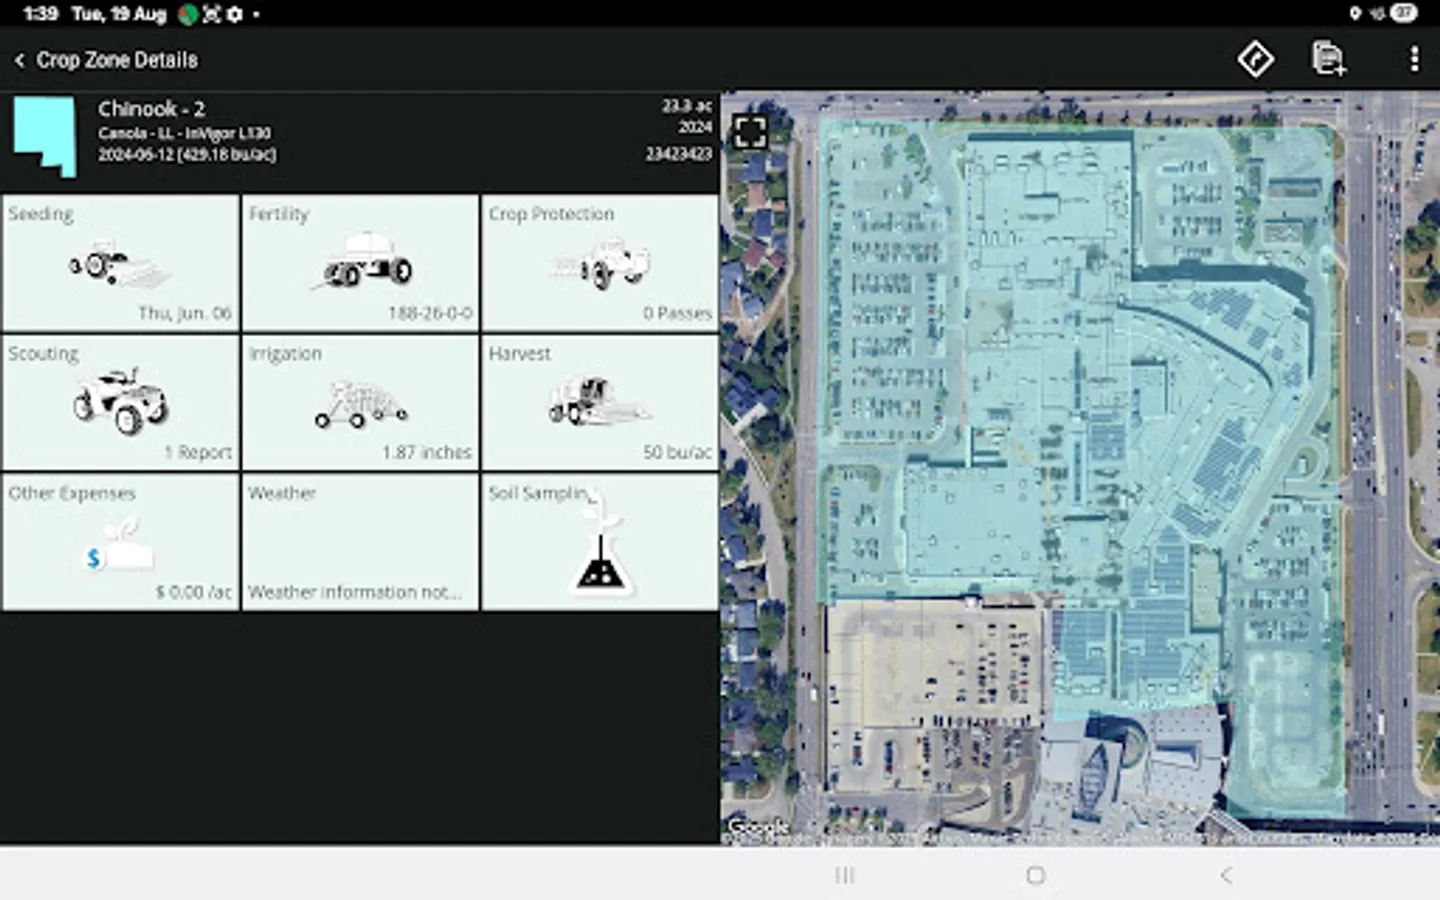Open Irrigation via the pivot icon
The width and height of the screenshot is (1440, 900).
(x=360, y=405)
